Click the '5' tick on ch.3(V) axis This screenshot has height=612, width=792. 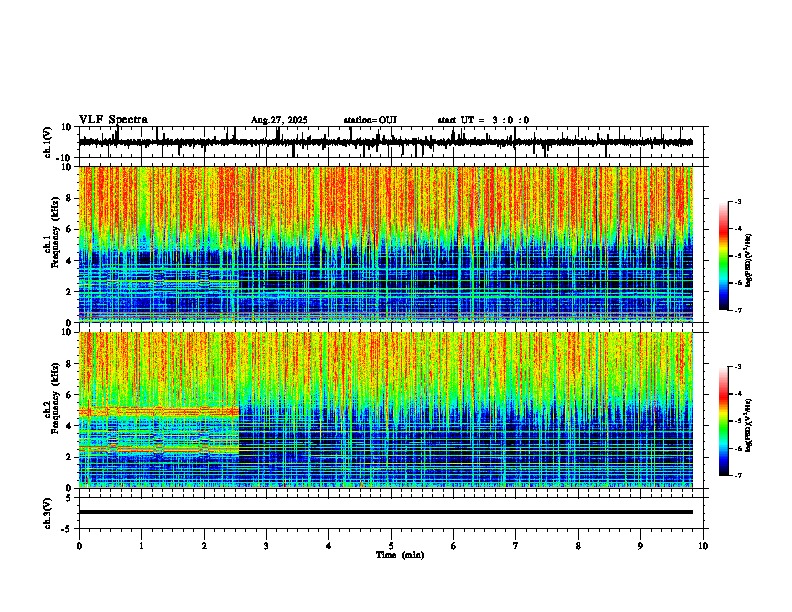[x=70, y=497]
